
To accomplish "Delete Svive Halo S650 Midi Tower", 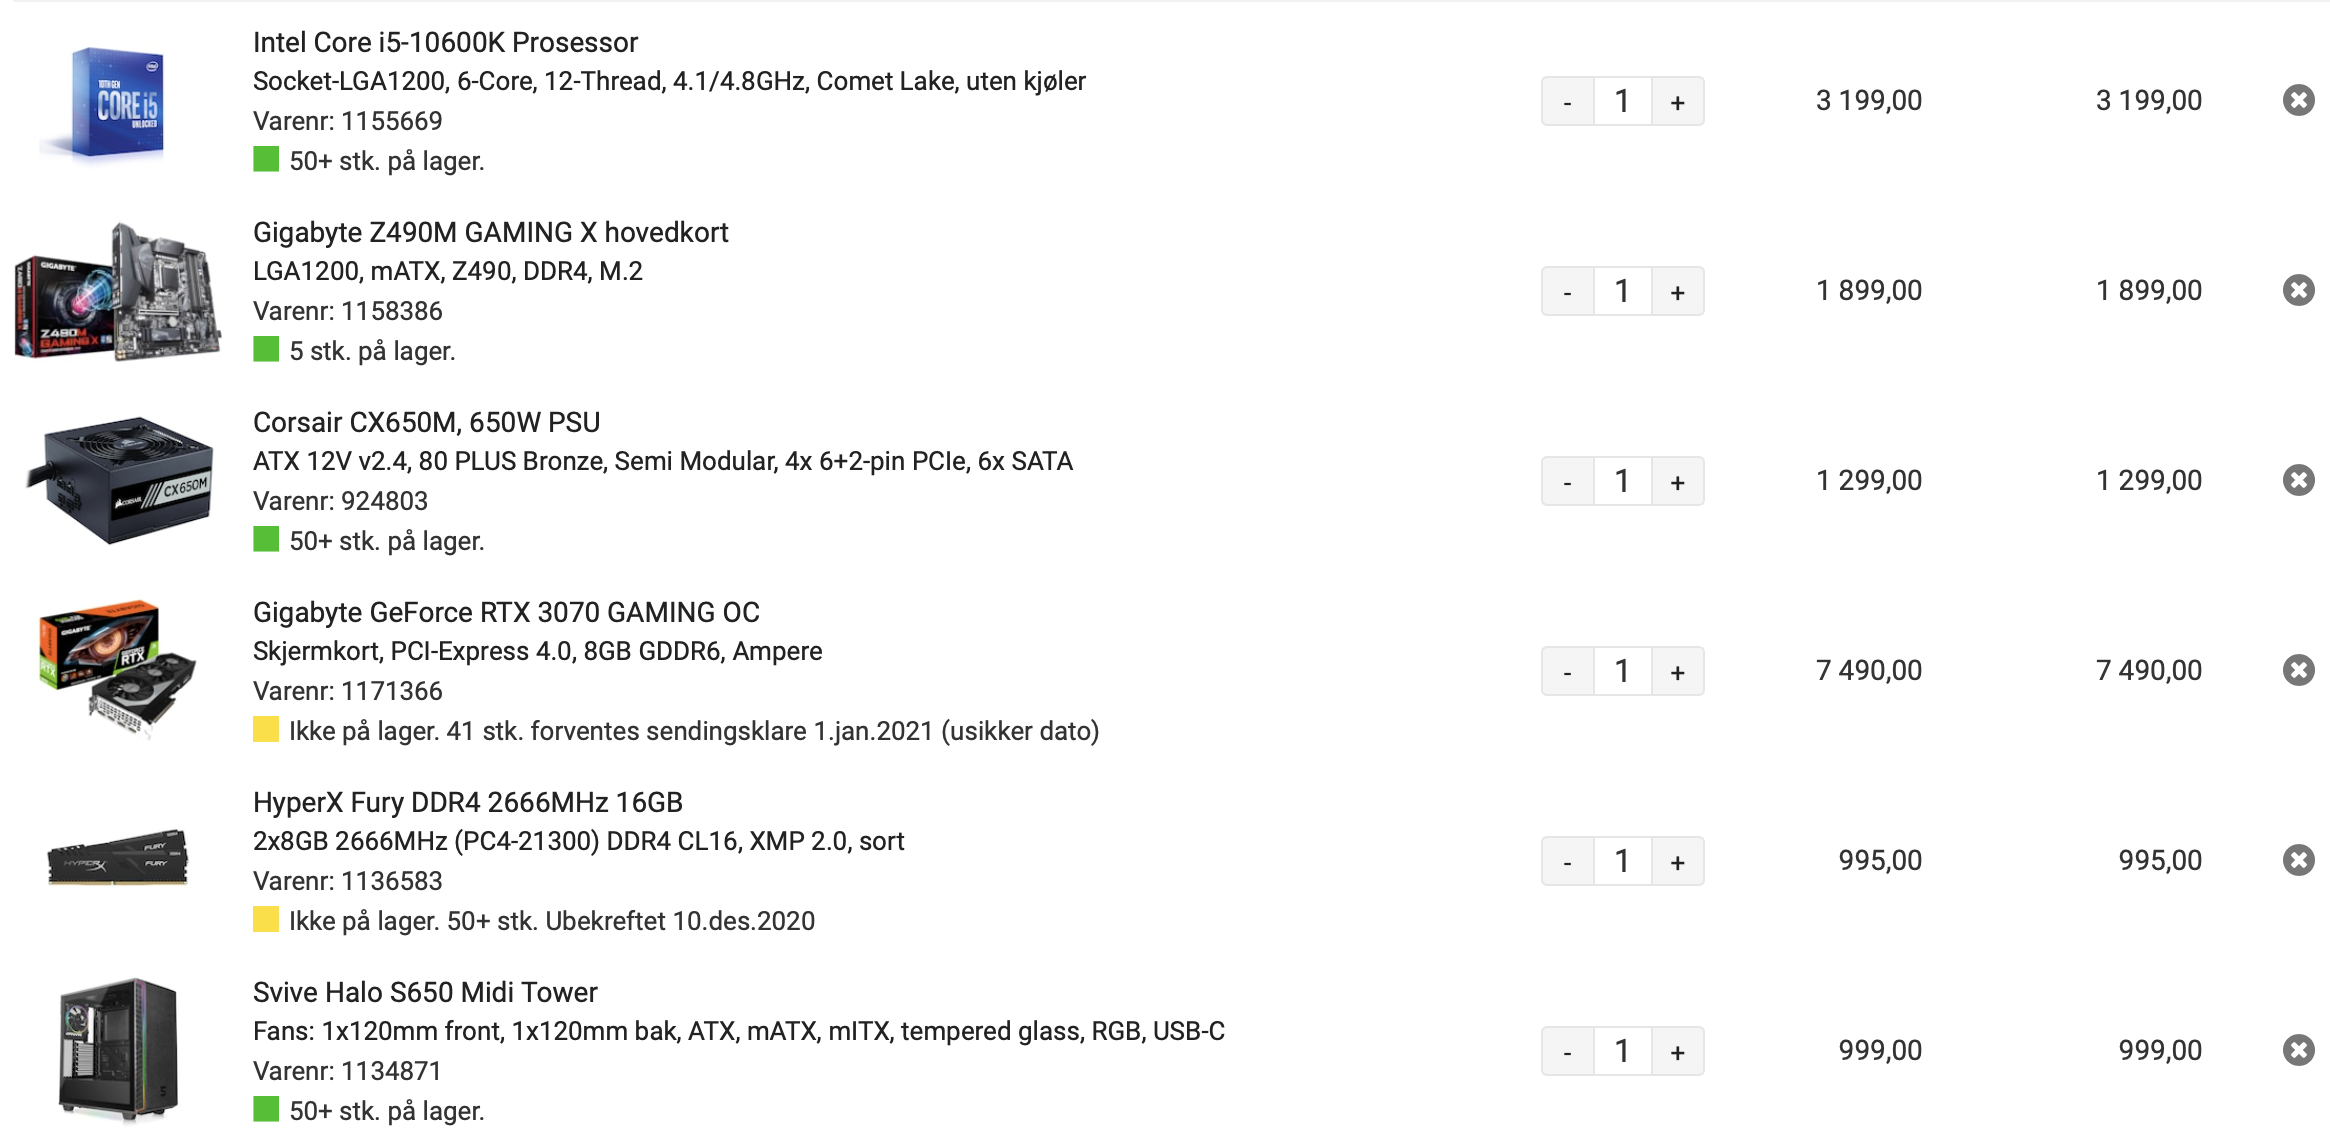I will (2298, 1050).
